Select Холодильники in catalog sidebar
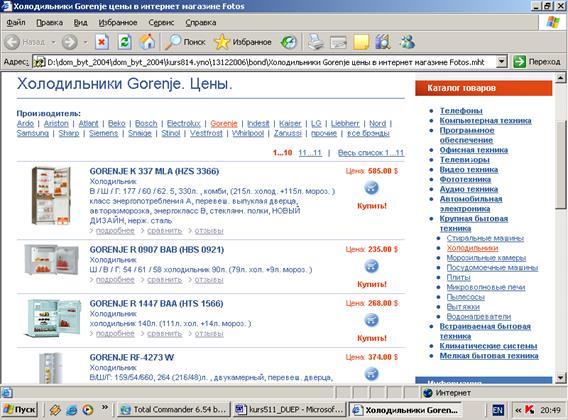 coord(472,248)
